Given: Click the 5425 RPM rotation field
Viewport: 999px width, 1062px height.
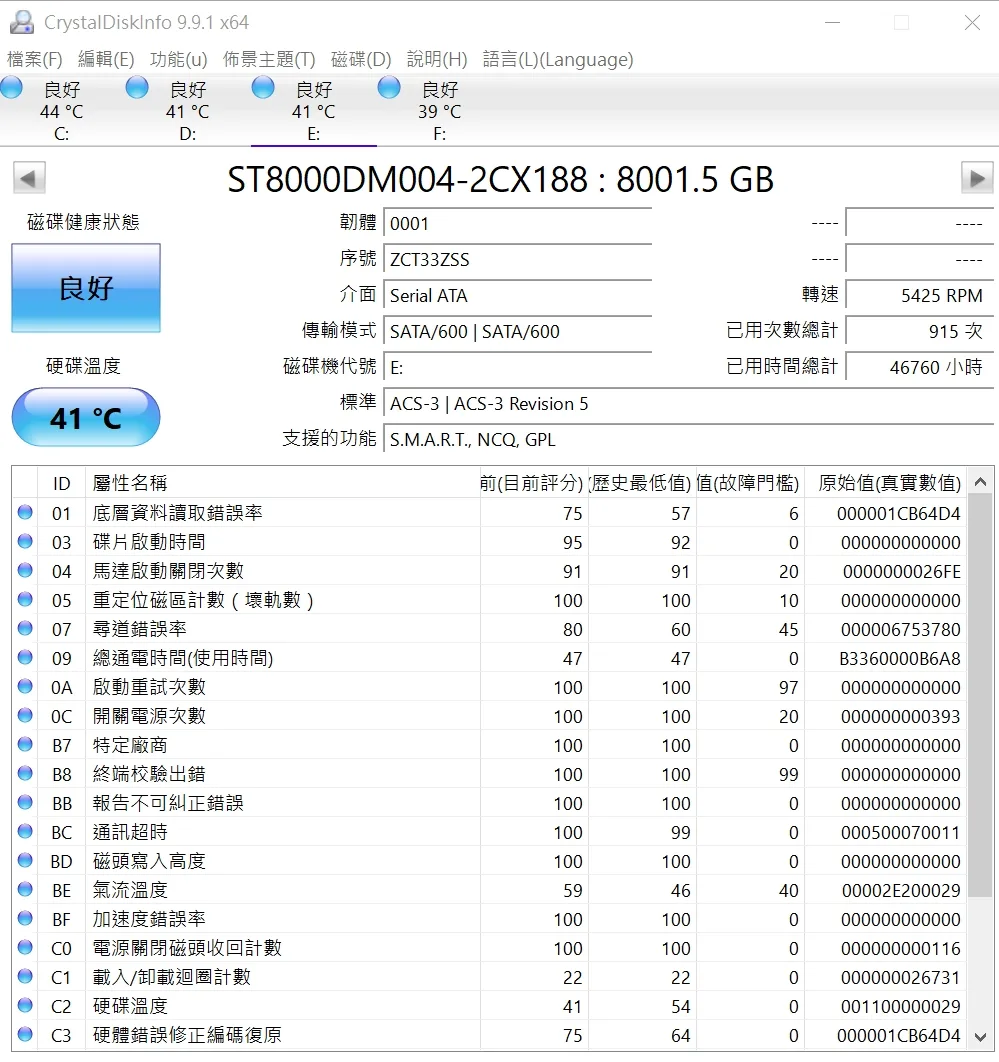Looking at the screenshot, I should 919,295.
